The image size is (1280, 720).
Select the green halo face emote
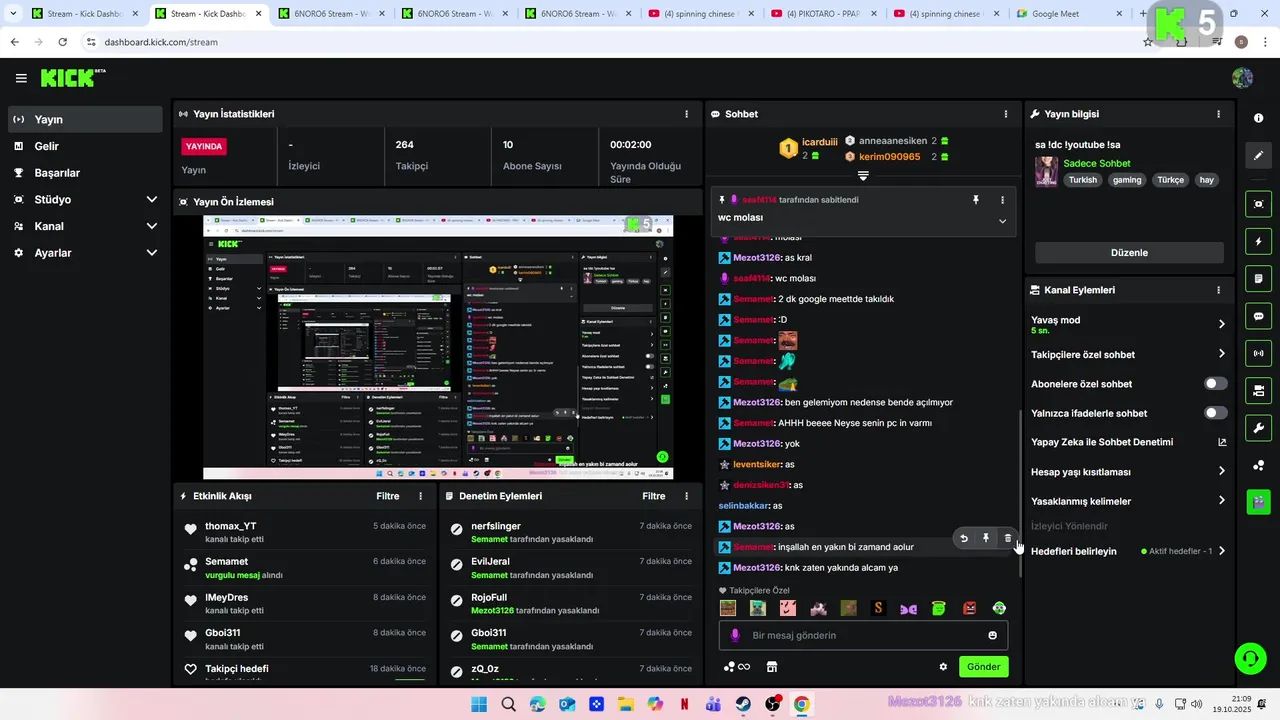click(939, 608)
